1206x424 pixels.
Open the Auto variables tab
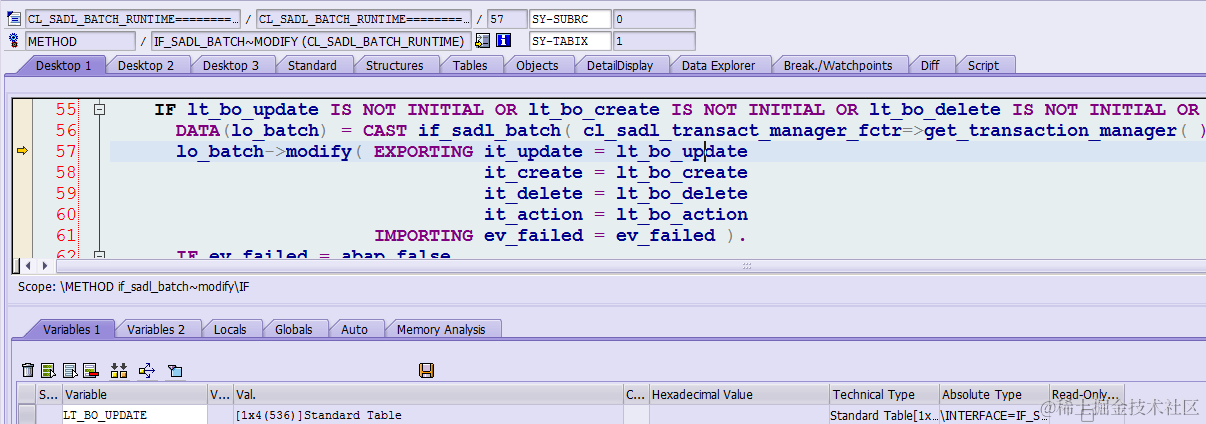click(354, 329)
